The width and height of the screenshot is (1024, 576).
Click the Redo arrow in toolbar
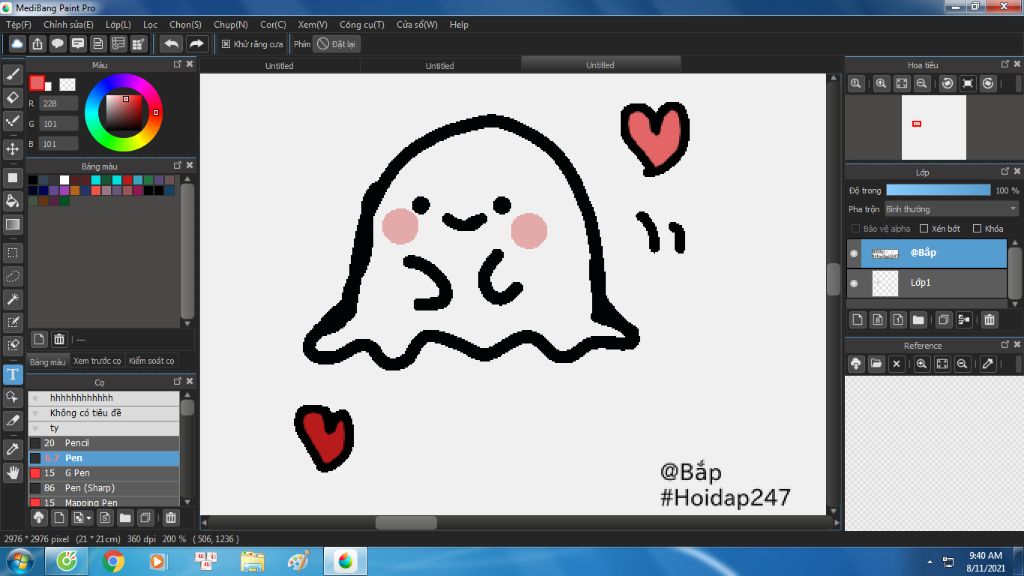coord(196,44)
